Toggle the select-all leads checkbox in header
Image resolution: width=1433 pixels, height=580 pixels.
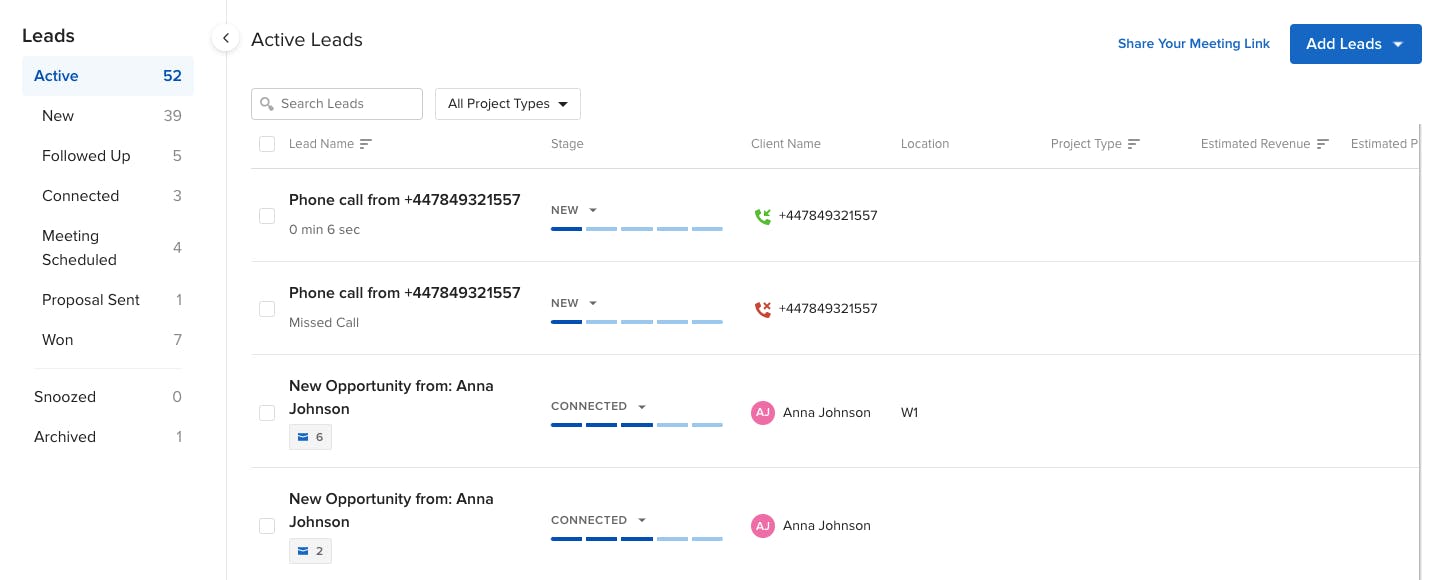point(267,144)
